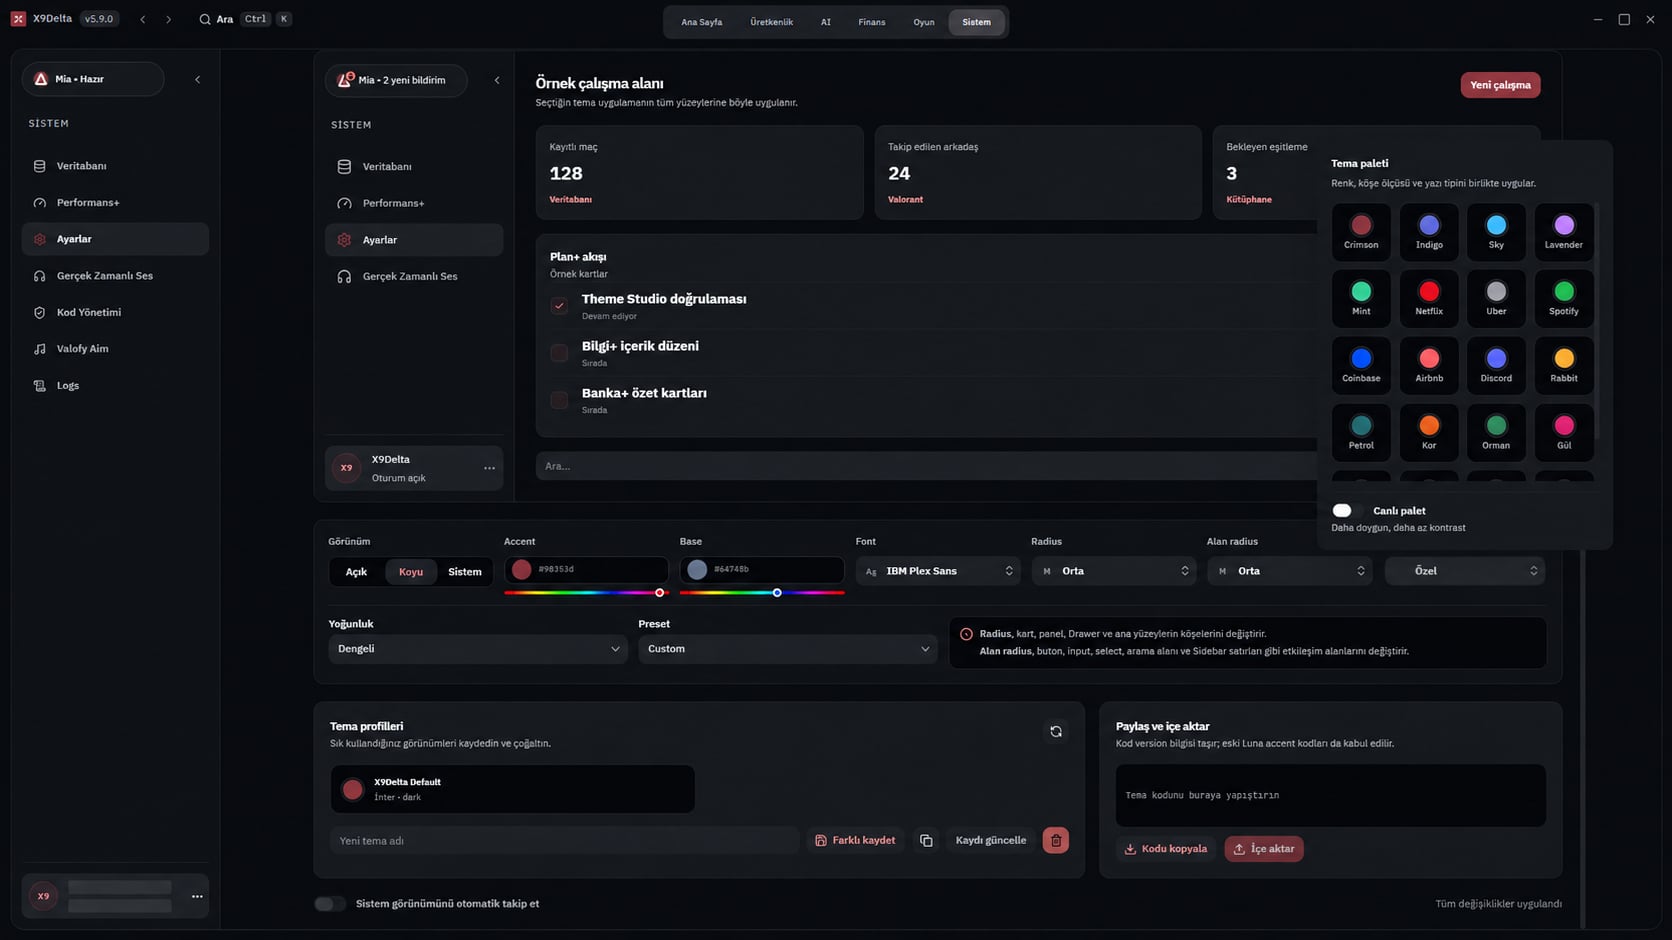Open Preset dropdown showing Custom

[x=788, y=649]
